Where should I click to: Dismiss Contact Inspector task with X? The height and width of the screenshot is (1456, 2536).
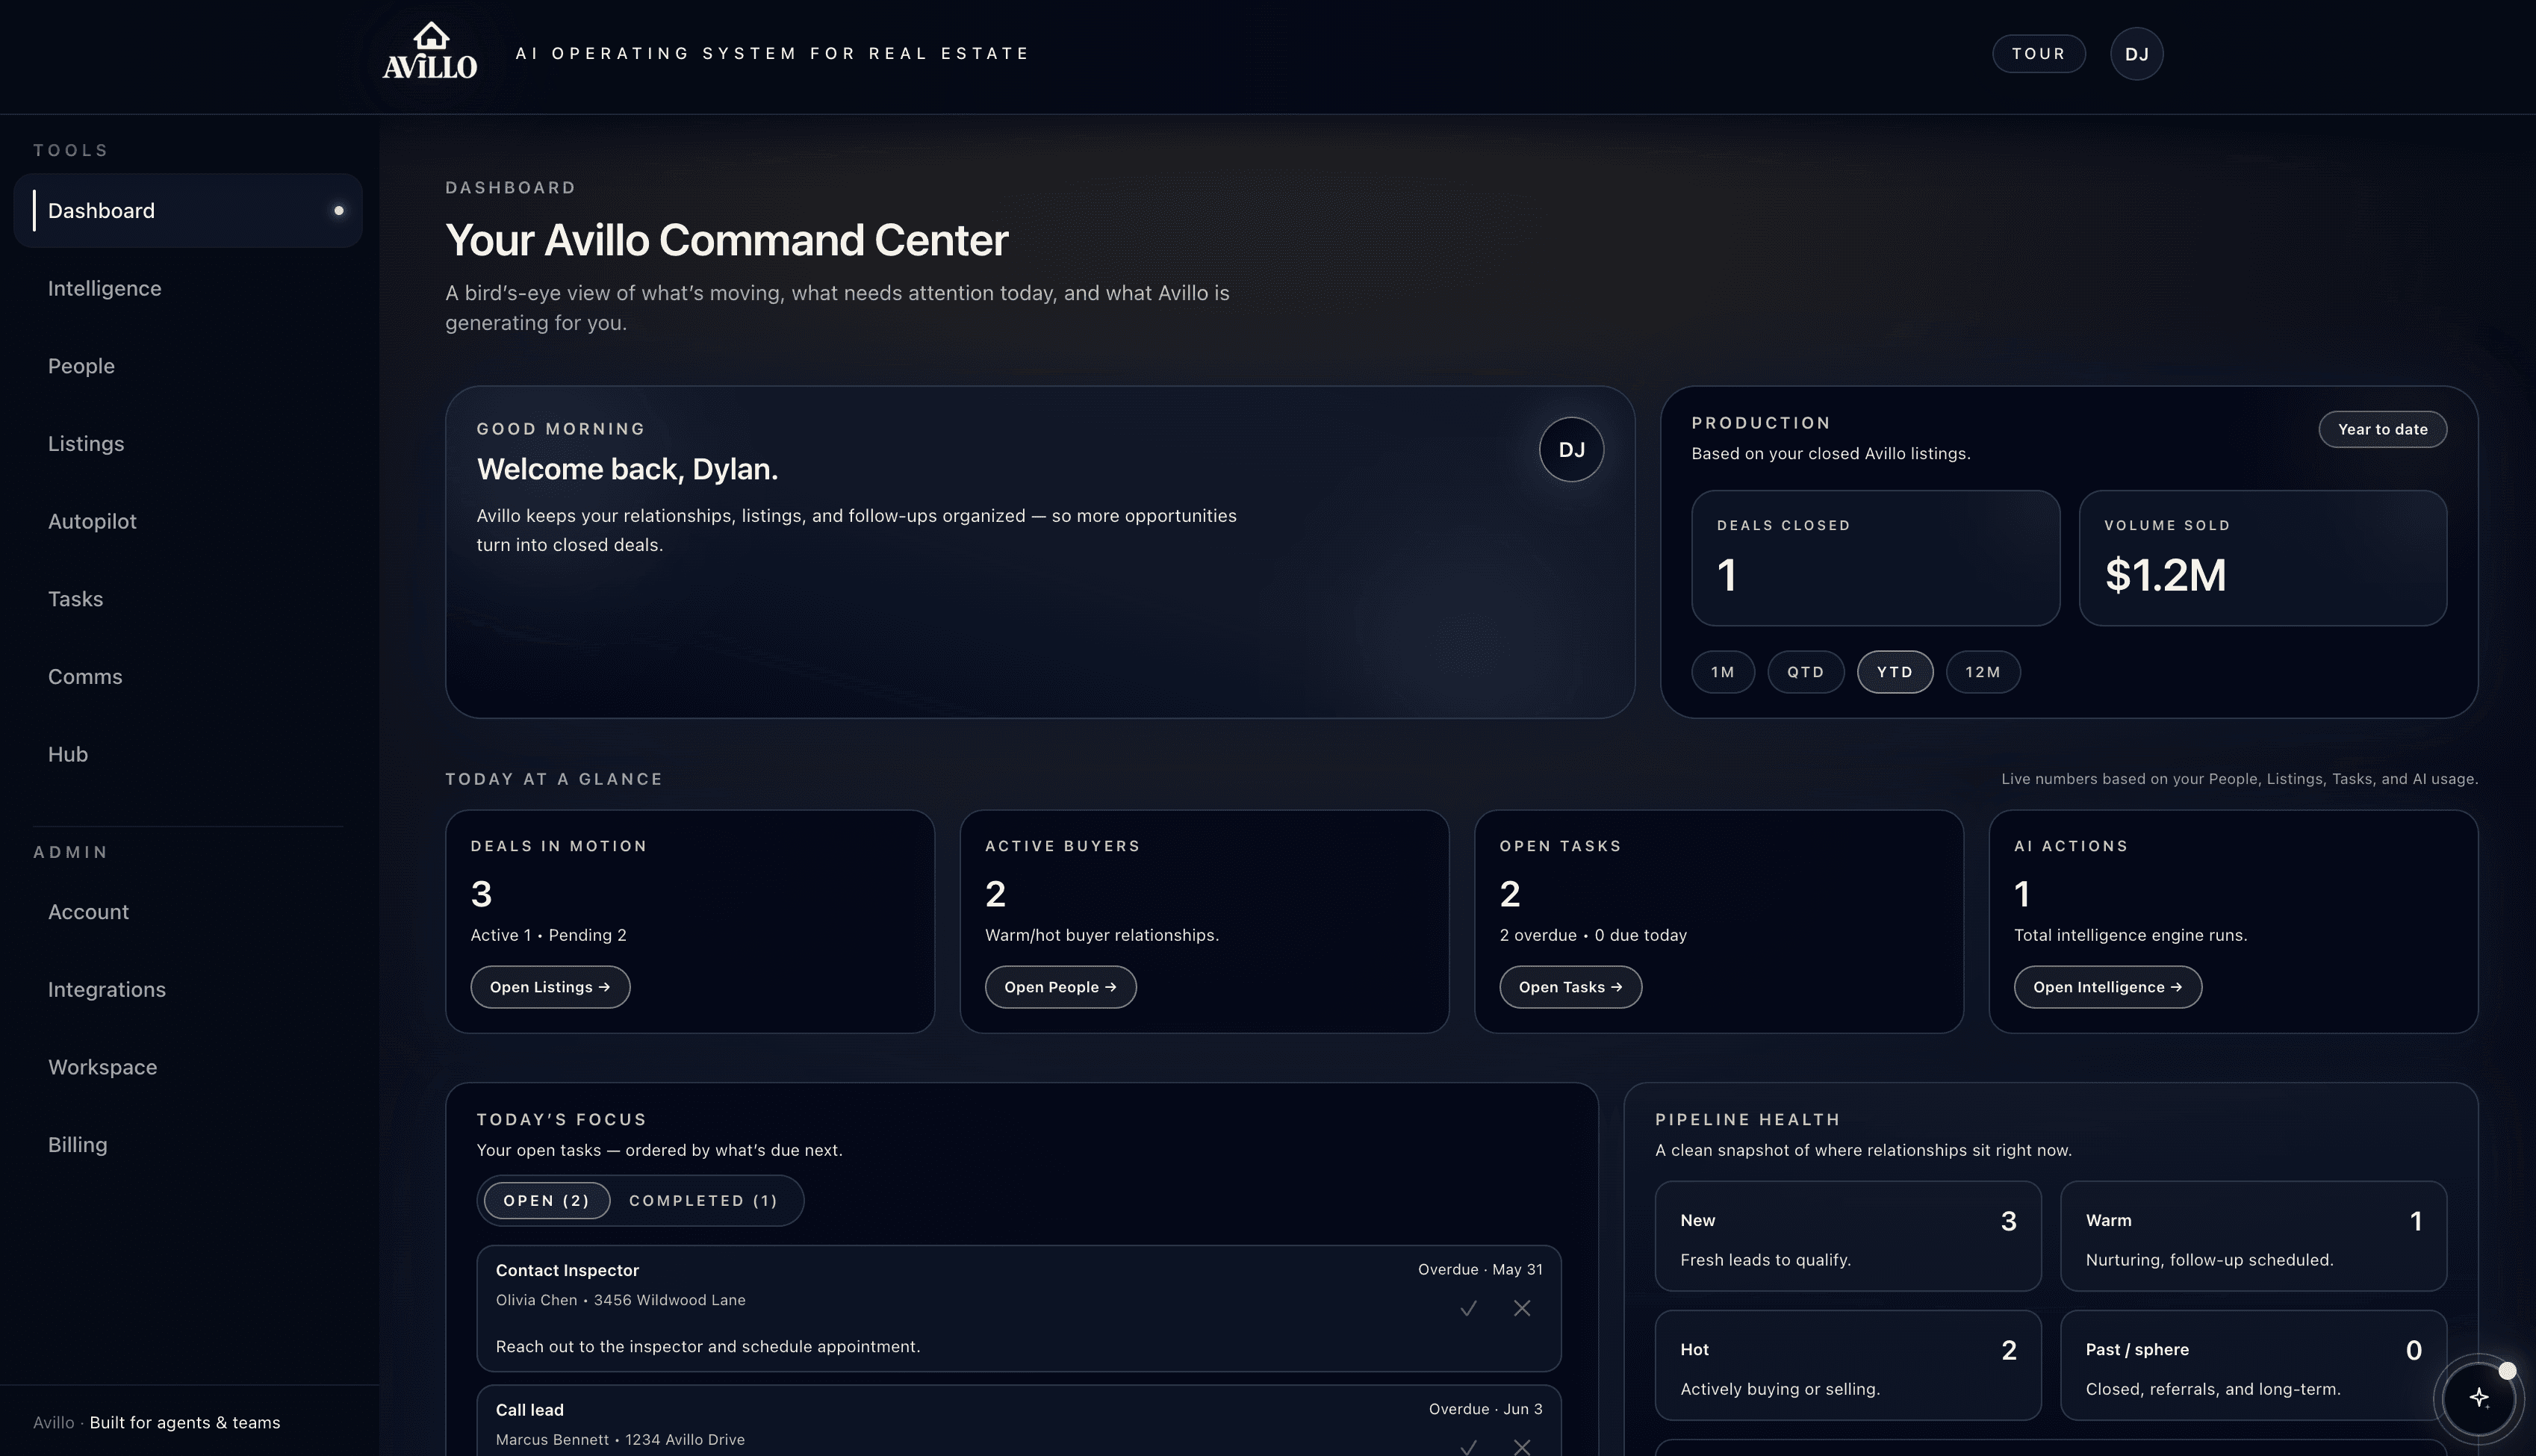[x=1521, y=1308]
